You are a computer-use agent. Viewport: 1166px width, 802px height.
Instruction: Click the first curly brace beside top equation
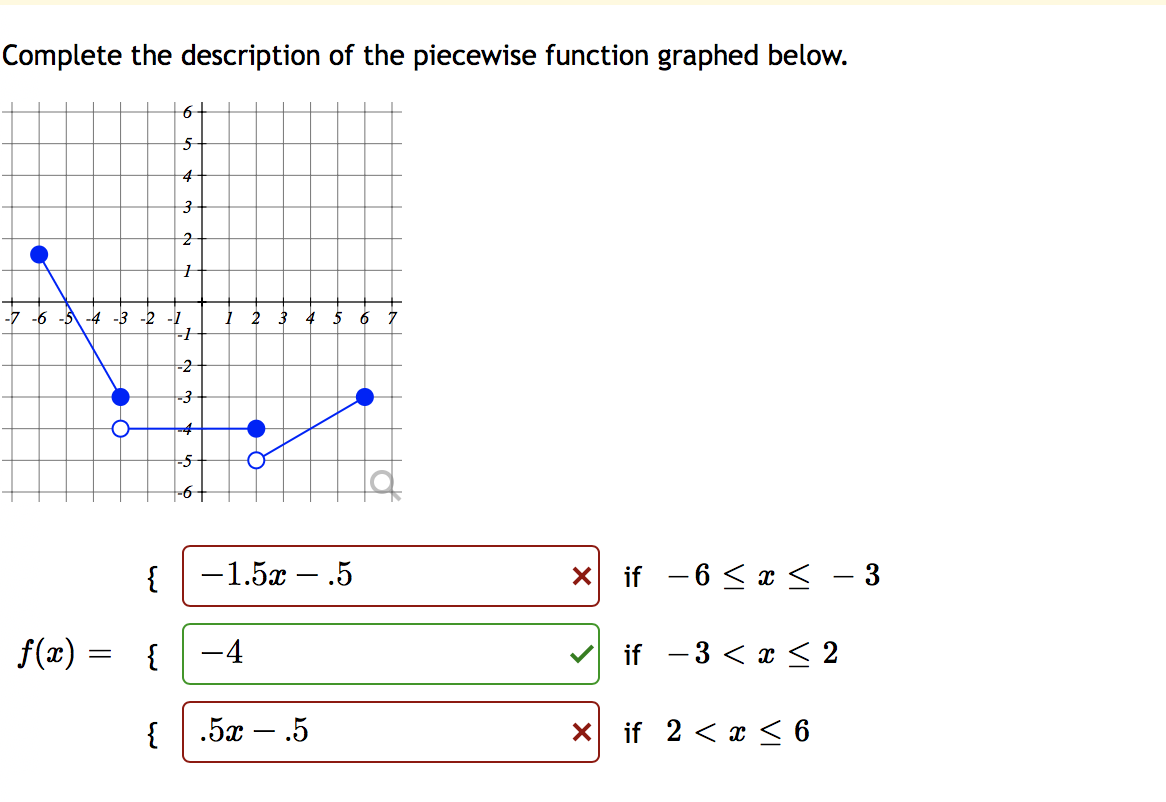click(x=151, y=577)
